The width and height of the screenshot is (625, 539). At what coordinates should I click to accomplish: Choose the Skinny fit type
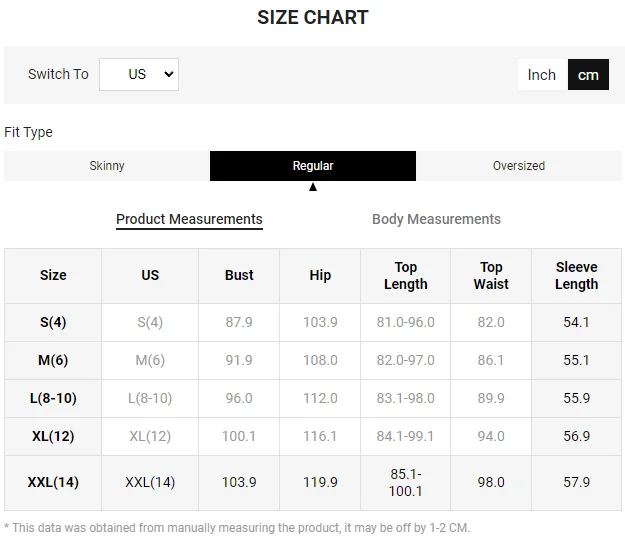tap(107, 166)
